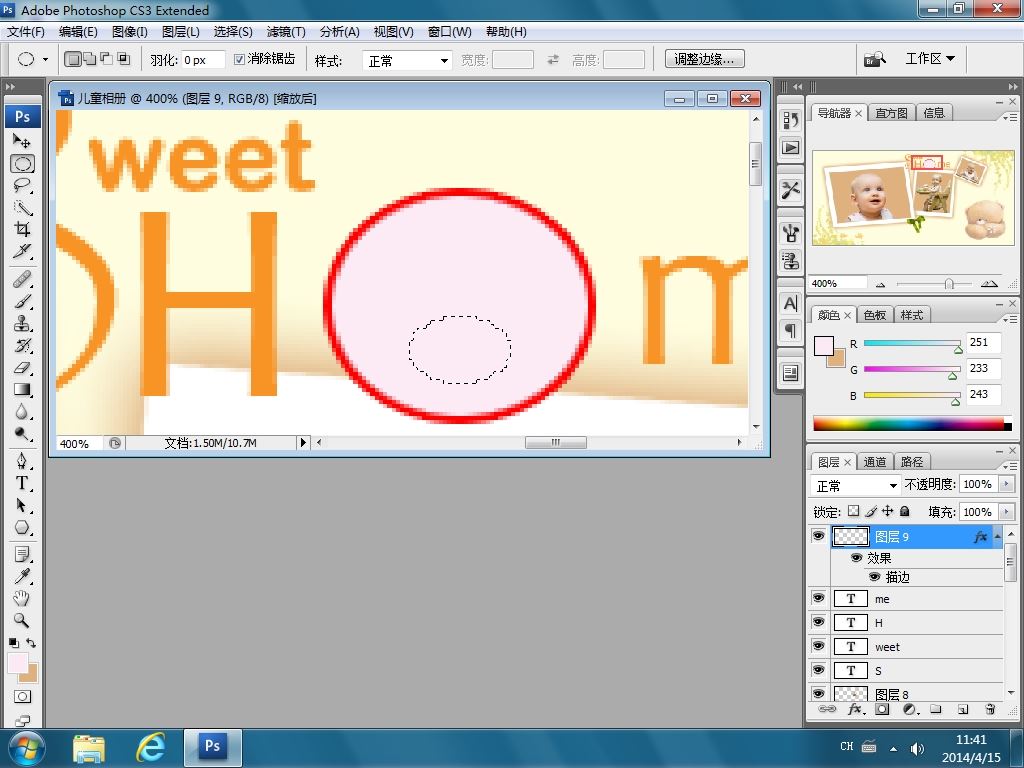Hide the 图层 9 layer
This screenshot has width=1024, height=768.
818,536
